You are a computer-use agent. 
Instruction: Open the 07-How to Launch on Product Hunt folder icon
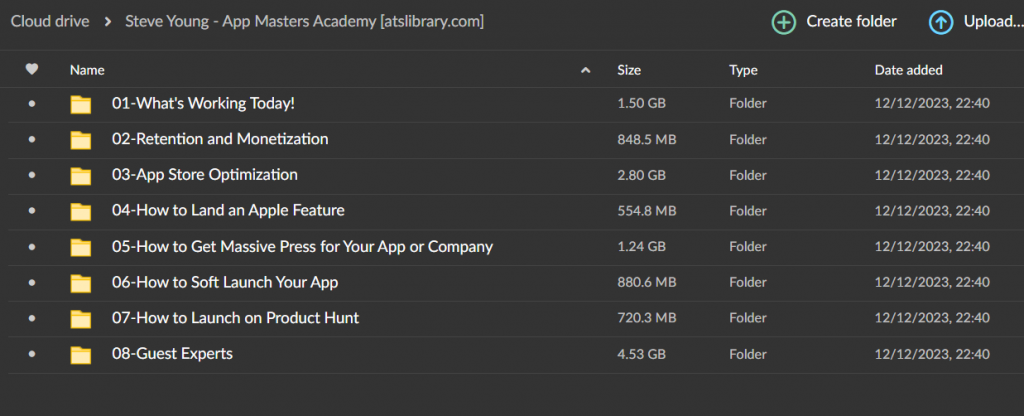[x=81, y=319]
